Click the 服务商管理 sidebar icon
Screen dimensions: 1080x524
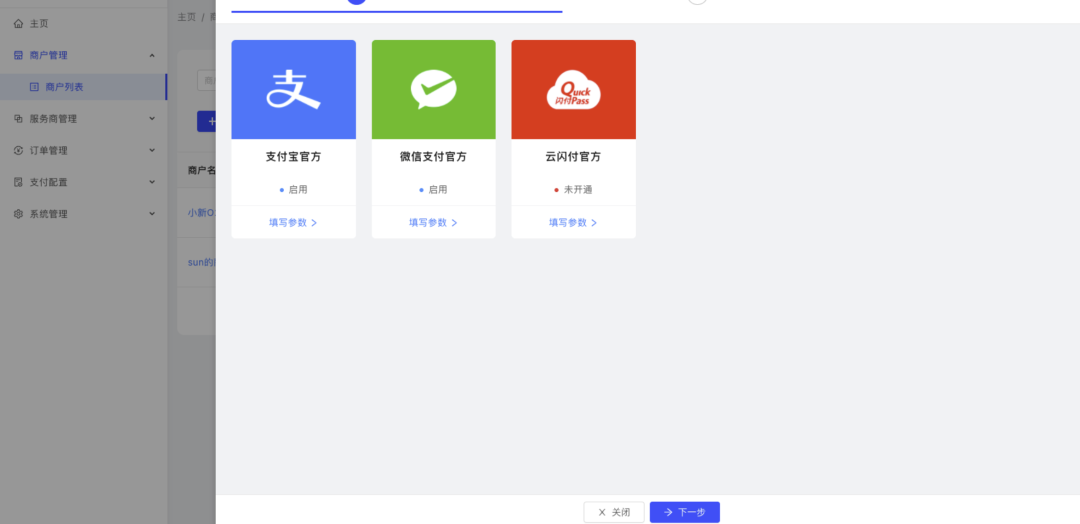[x=18, y=119]
